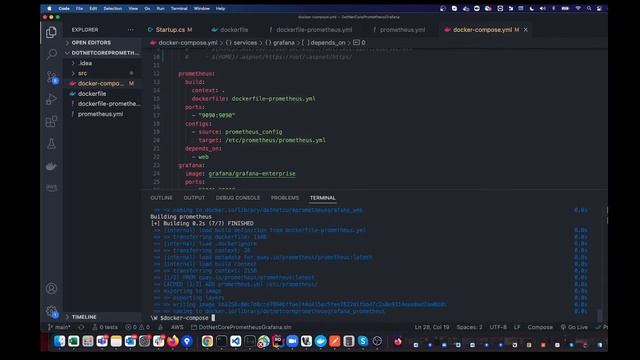Open Source Control view in activity bar
The height and width of the screenshot is (360, 640).
(x=51, y=77)
